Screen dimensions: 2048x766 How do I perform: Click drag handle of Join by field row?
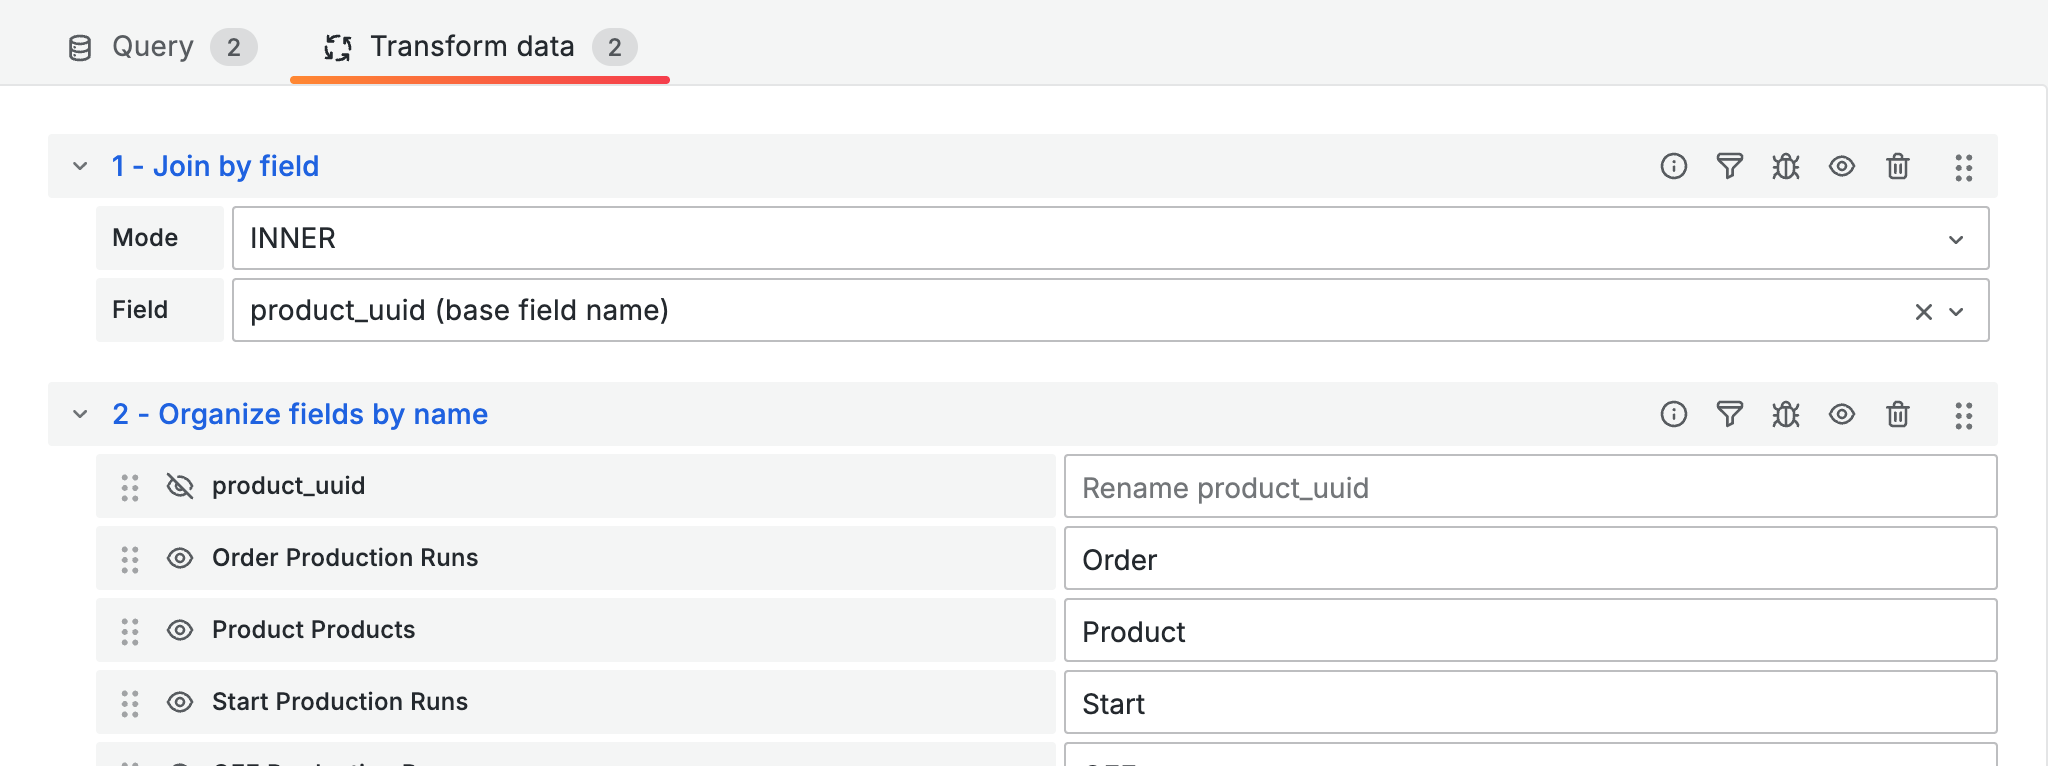(1964, 167)
